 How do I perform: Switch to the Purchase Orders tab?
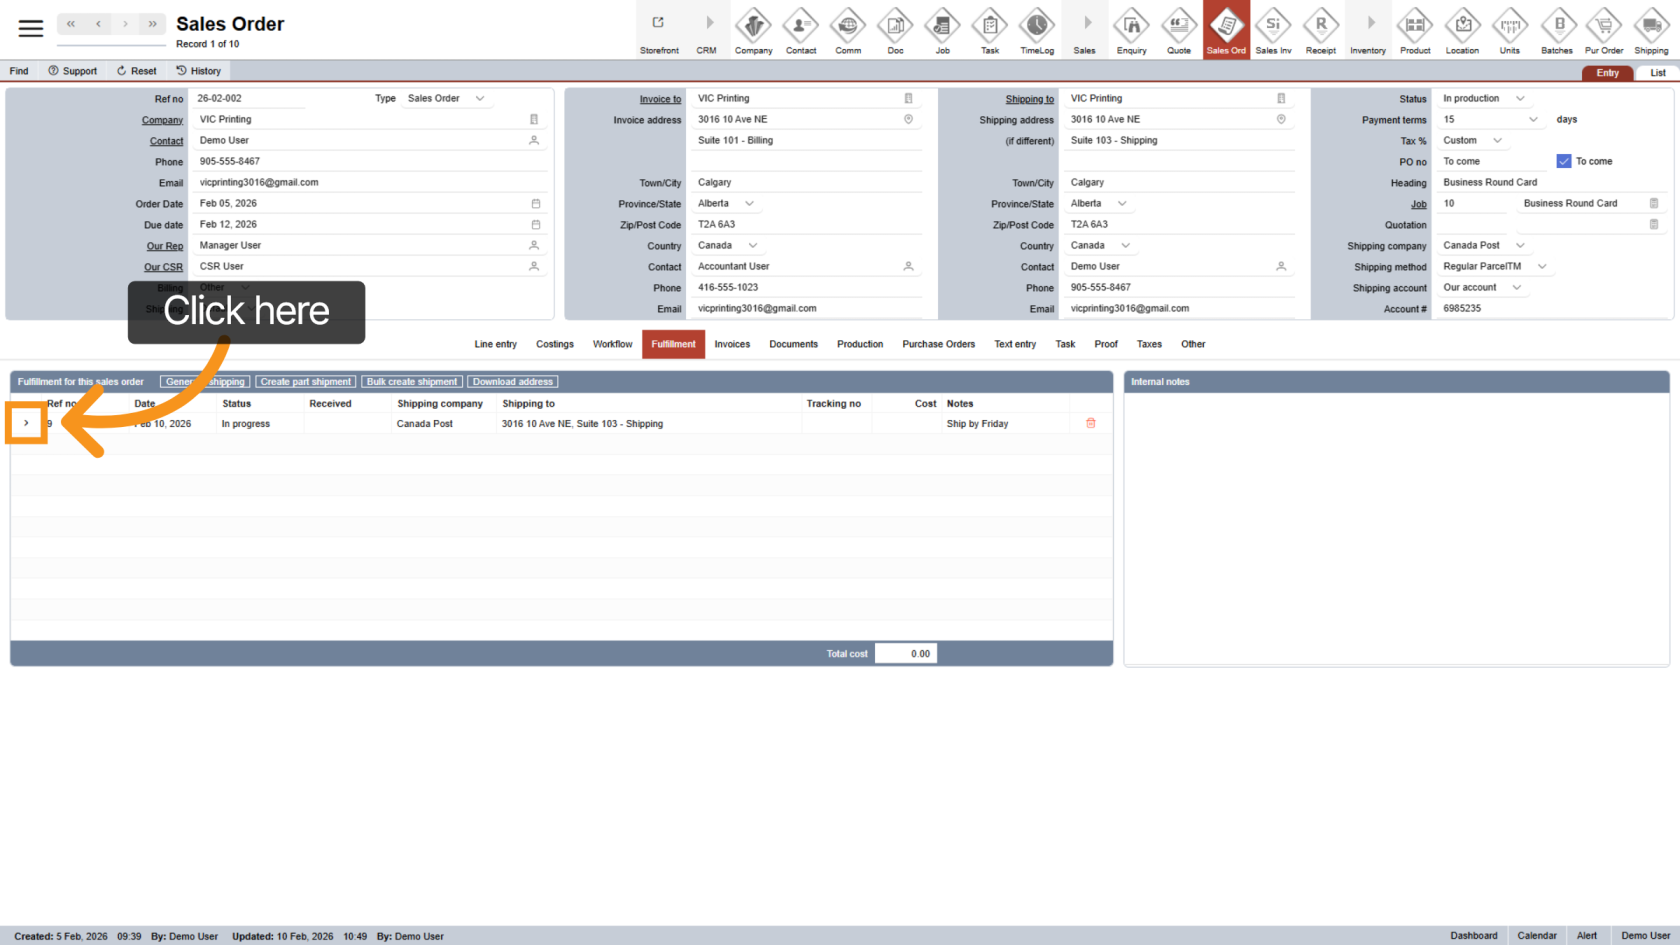click(938, 344)
